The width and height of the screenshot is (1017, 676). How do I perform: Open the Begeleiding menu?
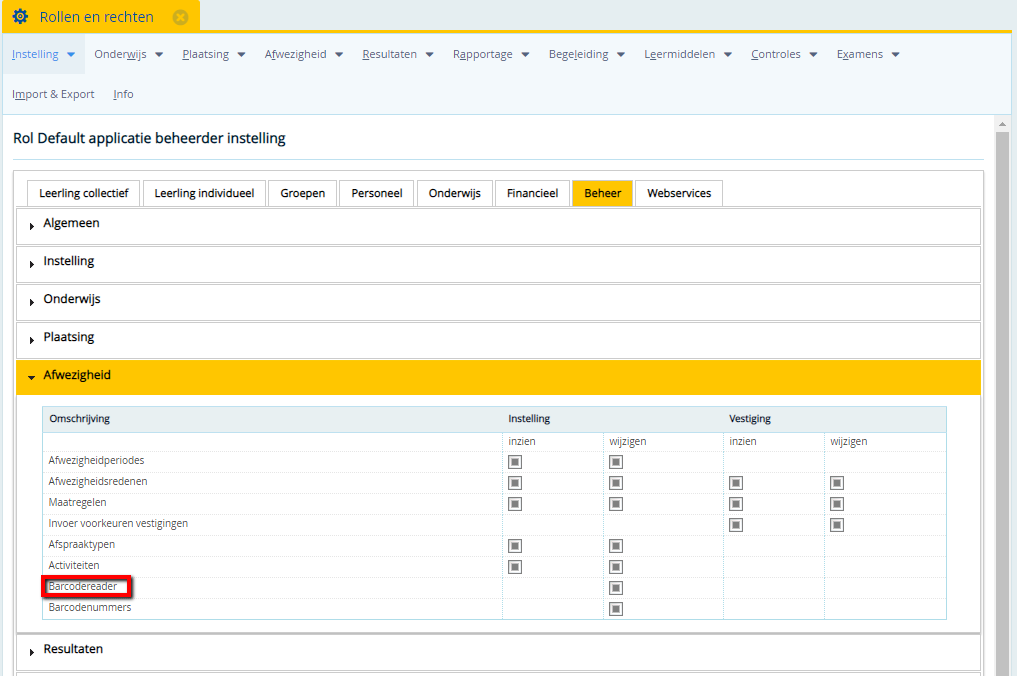point(586,54)
